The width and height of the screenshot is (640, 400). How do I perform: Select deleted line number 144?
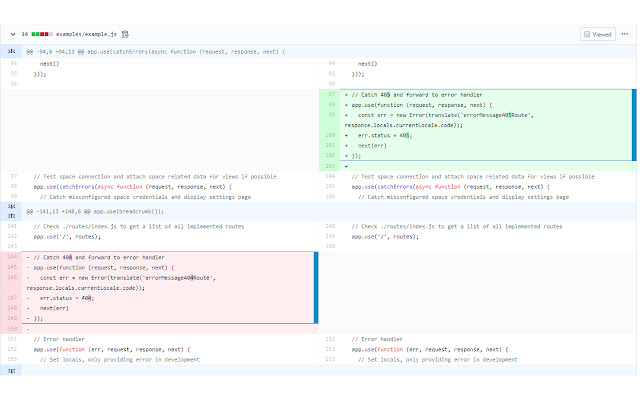[11, 257]
